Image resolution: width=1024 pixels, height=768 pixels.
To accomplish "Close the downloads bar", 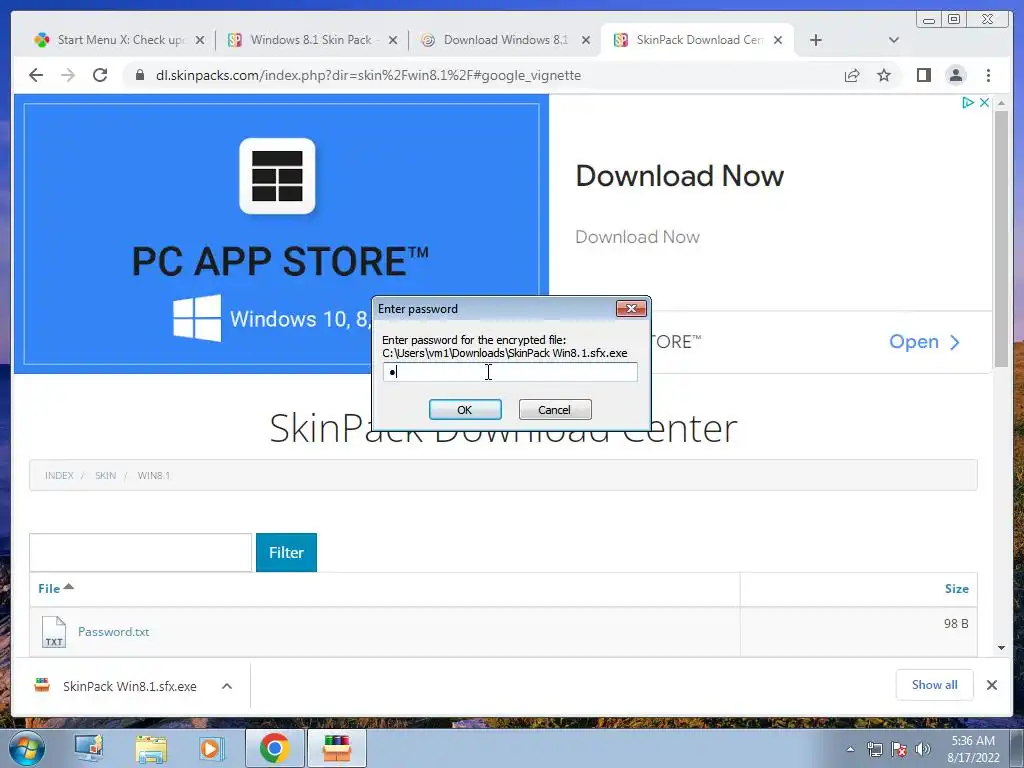I will pos(991,685).
